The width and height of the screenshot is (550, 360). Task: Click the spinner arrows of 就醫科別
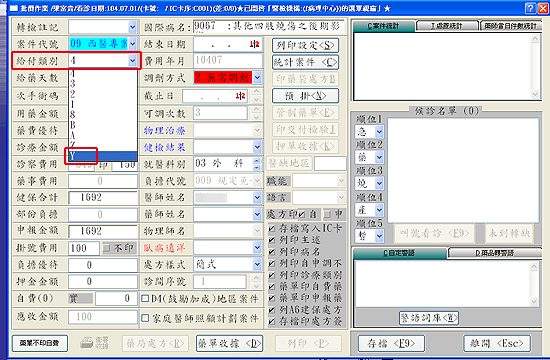click(x=257, y=164)
